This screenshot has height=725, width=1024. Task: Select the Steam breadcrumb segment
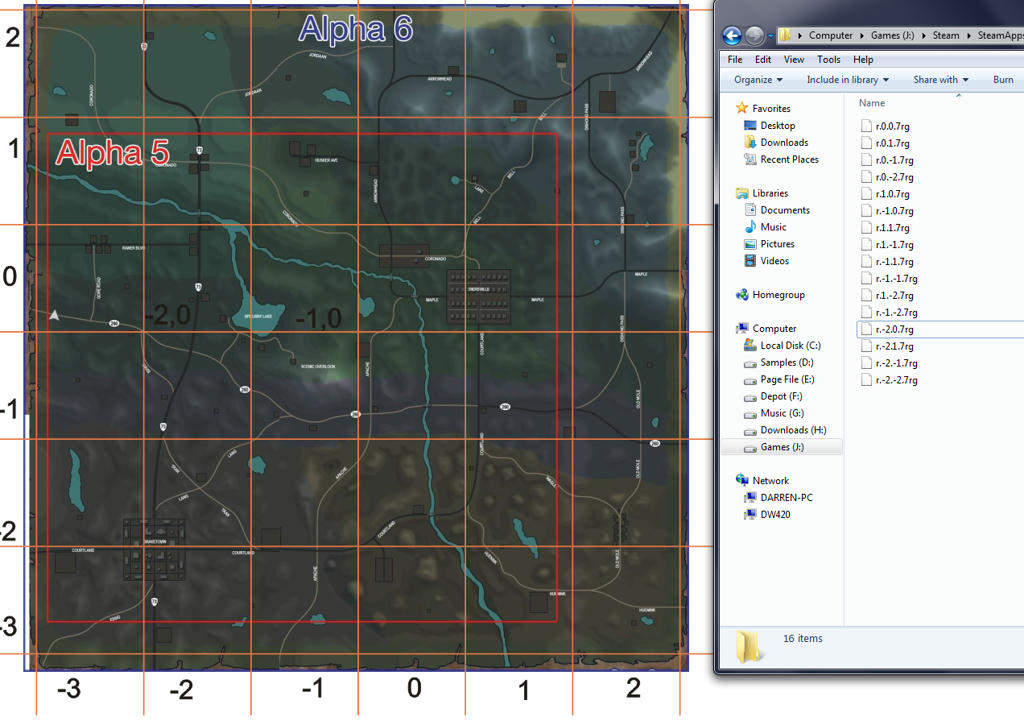tap(946, 35)
